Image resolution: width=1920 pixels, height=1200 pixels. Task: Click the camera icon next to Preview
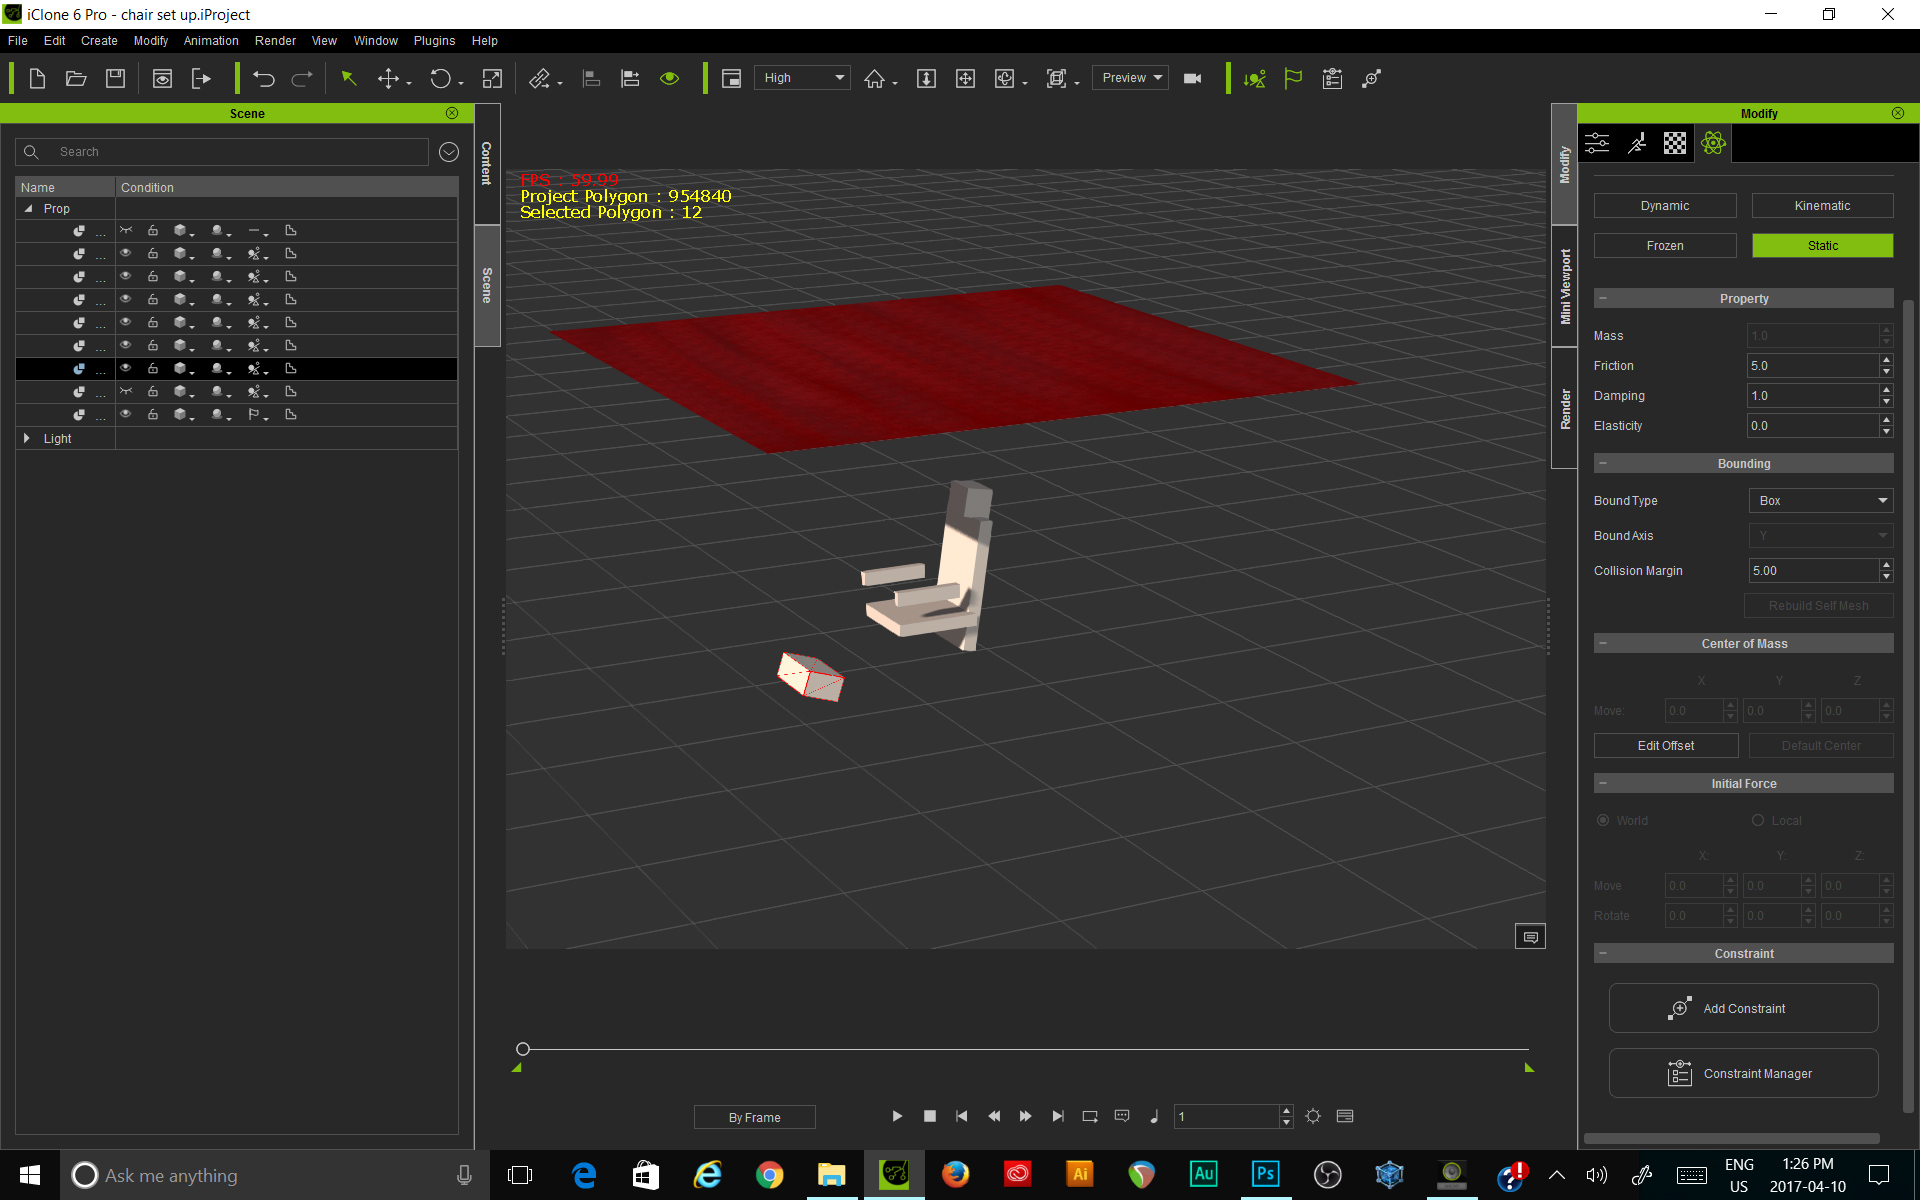[1192, 79]
